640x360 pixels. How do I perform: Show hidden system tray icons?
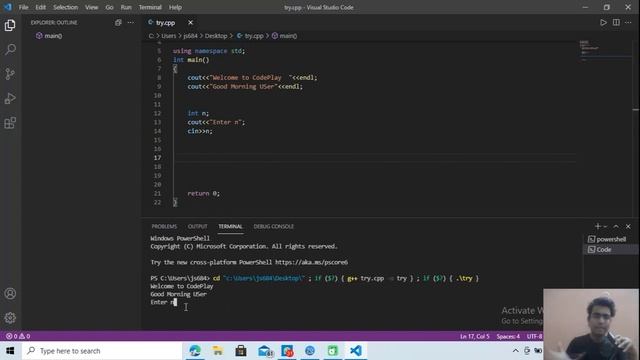(516, 351)
